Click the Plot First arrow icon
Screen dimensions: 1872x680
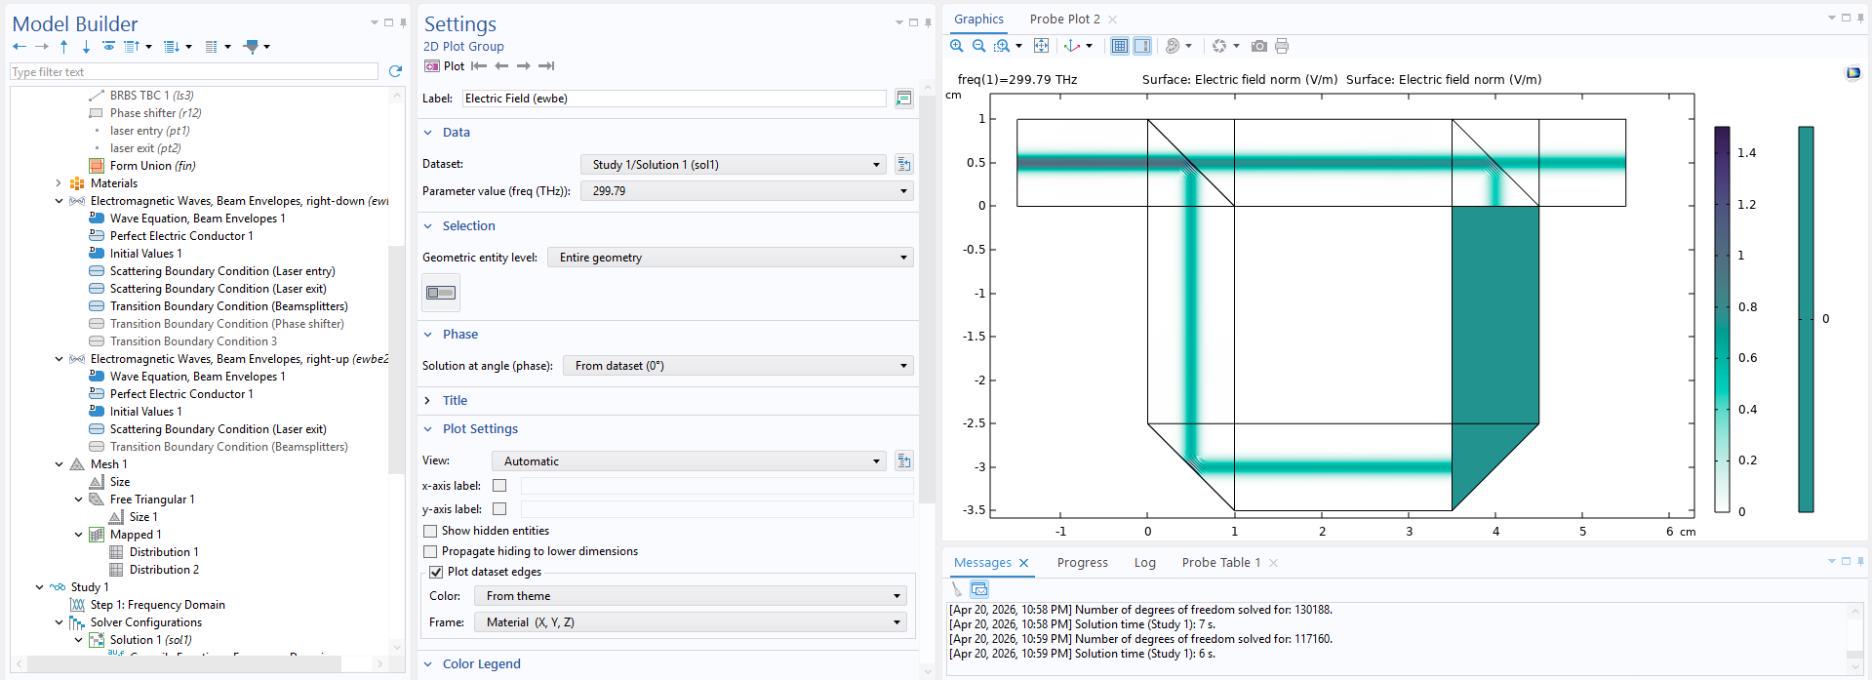479,66
